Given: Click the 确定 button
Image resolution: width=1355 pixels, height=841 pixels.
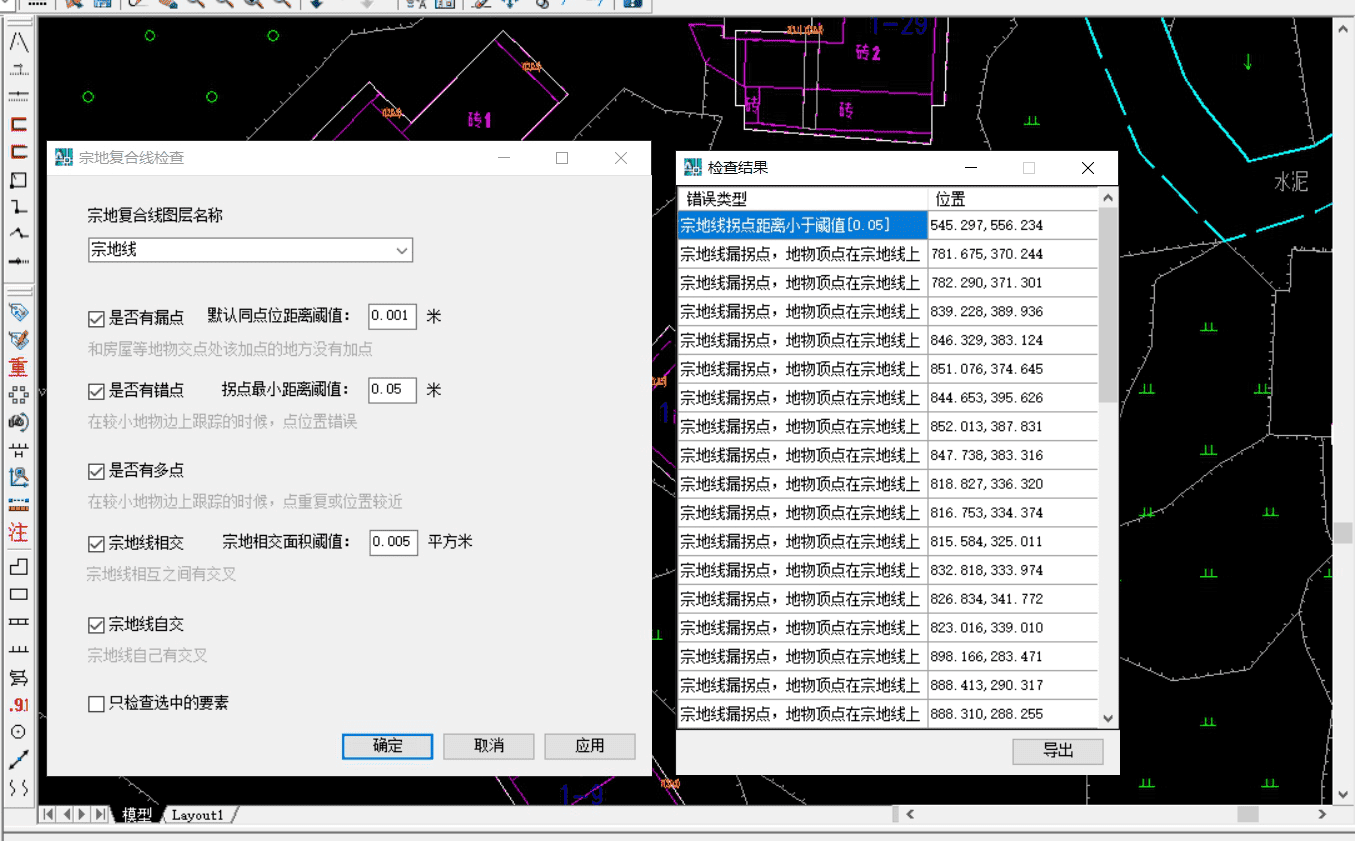Looking at the screenshot, I should pos(387,746).
